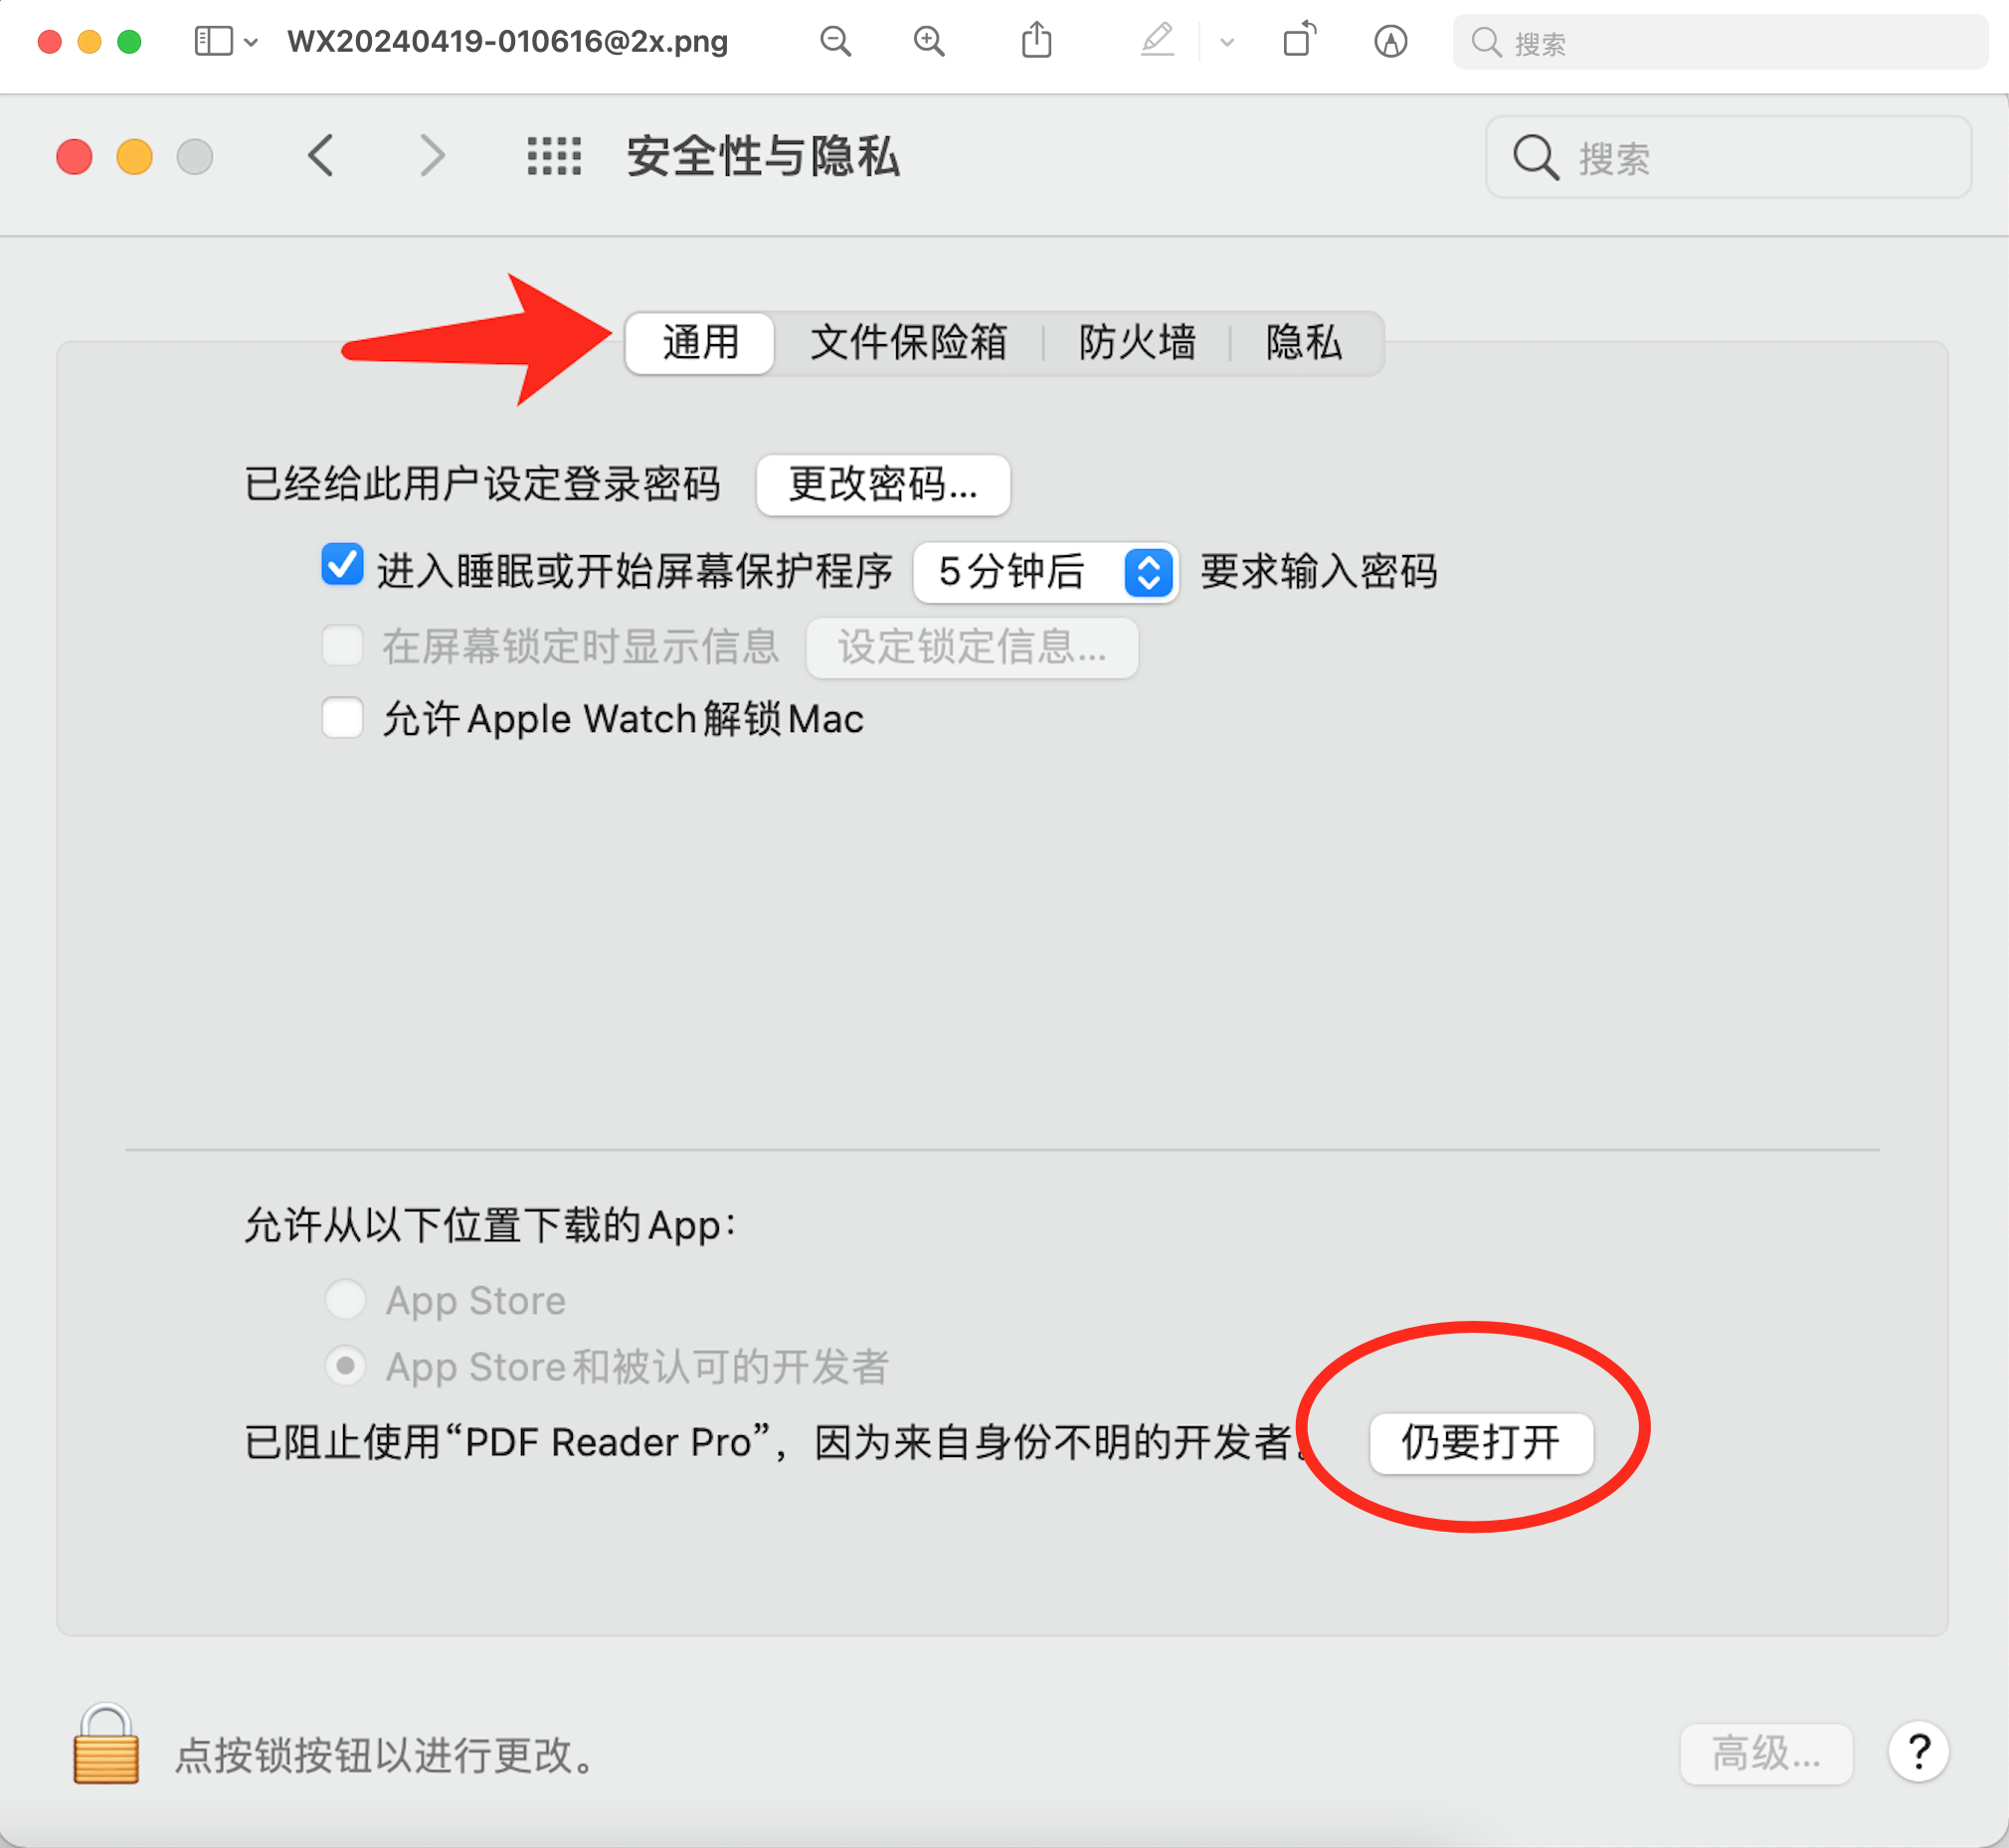Click the zoom in magnifier icon
This screenshot has height=1848, width=2009.
pyautogui.click(x=929, y=42)
